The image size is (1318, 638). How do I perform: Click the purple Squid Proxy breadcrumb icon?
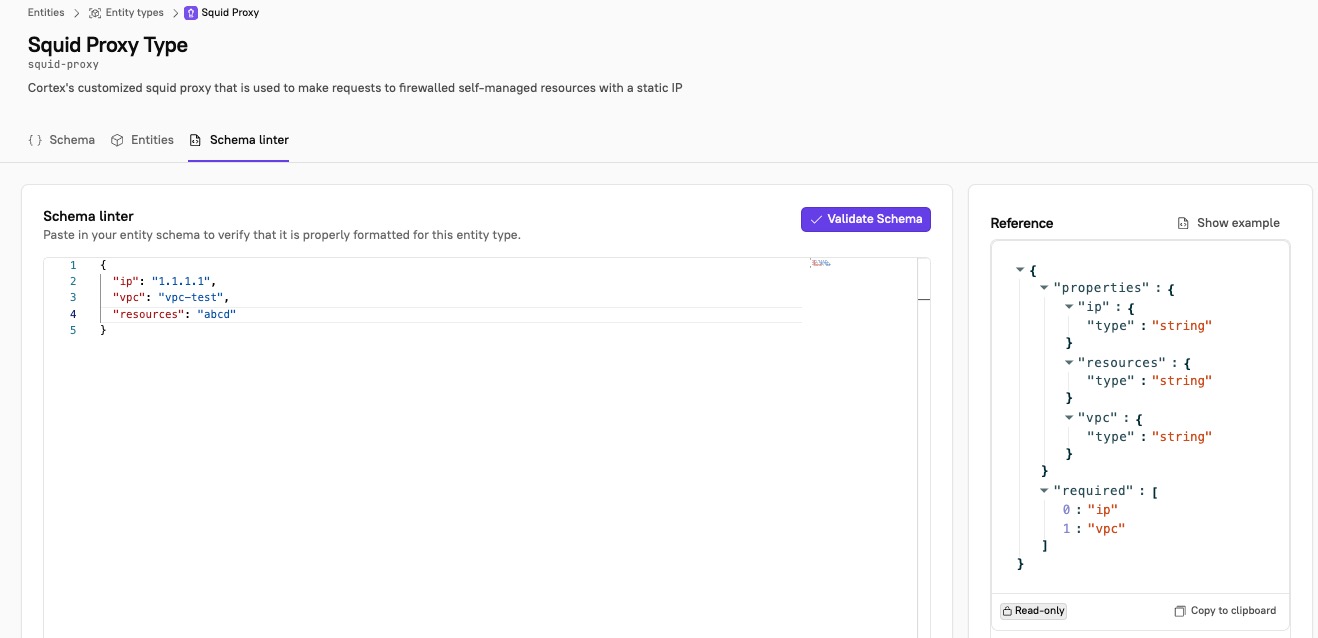coord(190,13)
